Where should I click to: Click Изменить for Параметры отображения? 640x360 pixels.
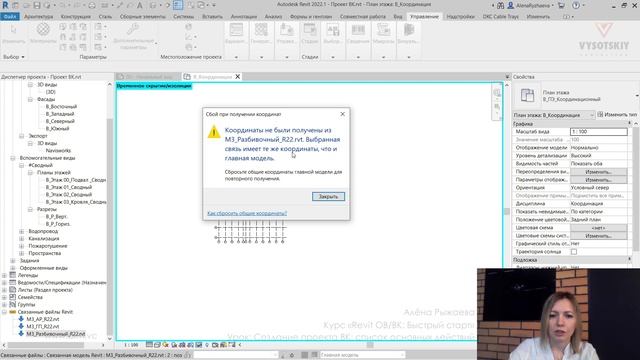click(x=598, y=180)
